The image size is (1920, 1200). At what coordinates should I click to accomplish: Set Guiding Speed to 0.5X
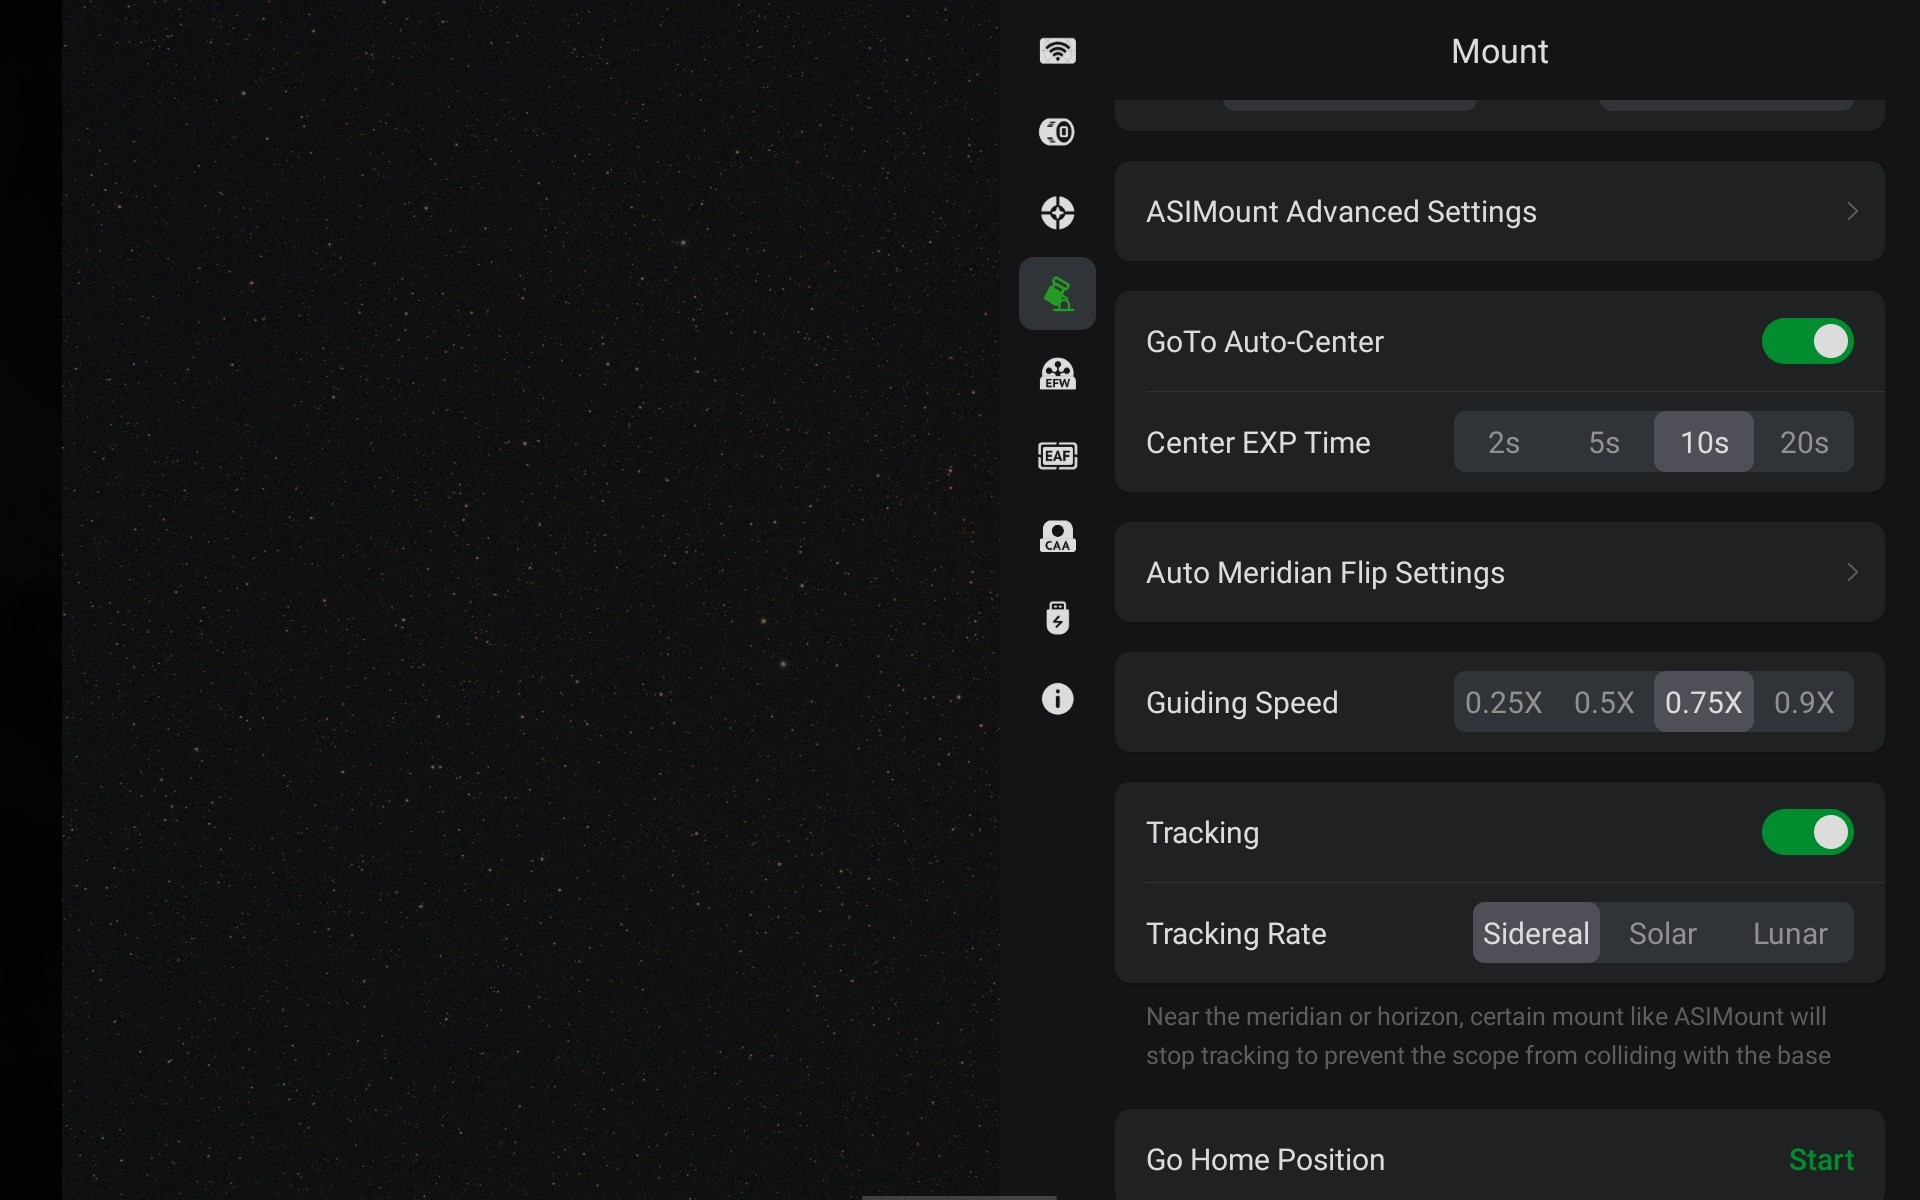(x=1603, y=702)
